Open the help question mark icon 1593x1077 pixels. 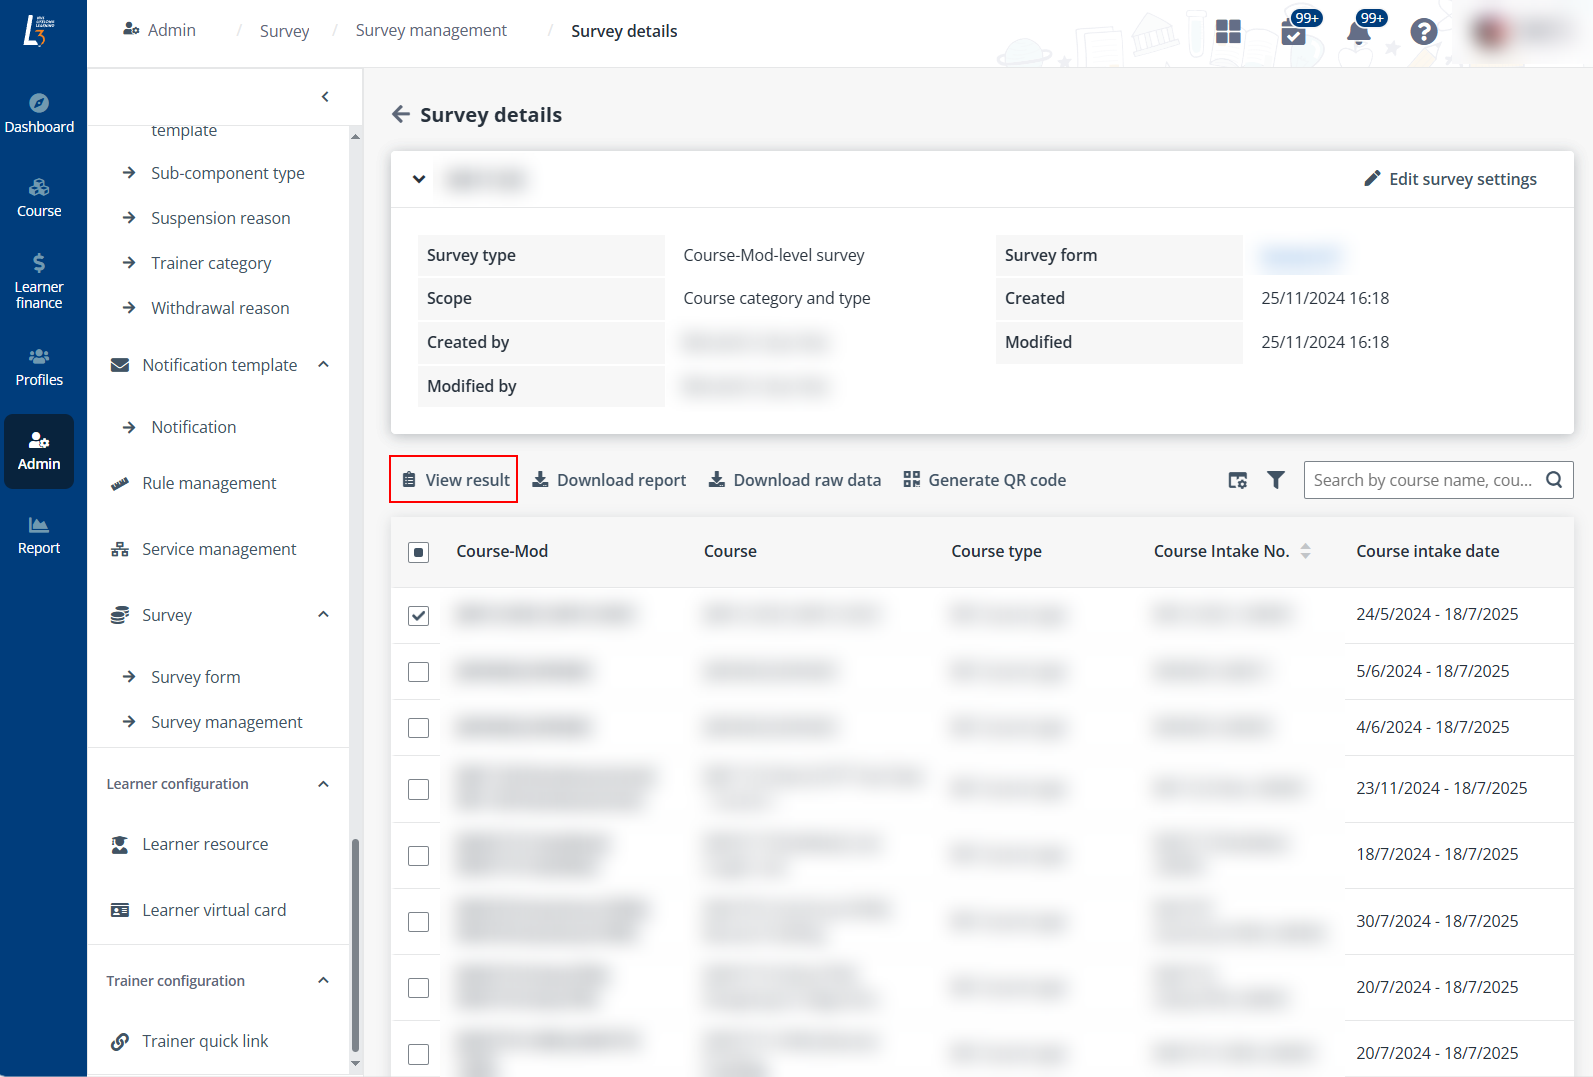point(1423,32)
